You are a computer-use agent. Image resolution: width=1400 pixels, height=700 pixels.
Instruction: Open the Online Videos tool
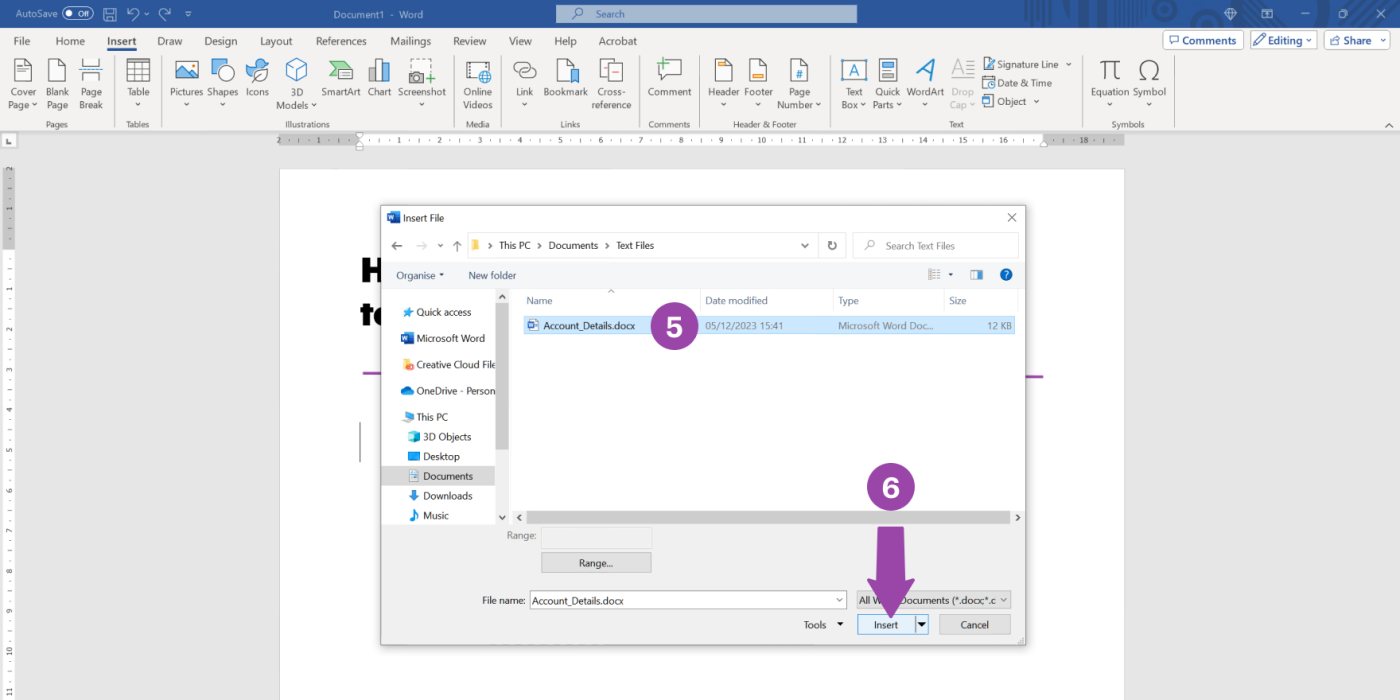[477, 80]
